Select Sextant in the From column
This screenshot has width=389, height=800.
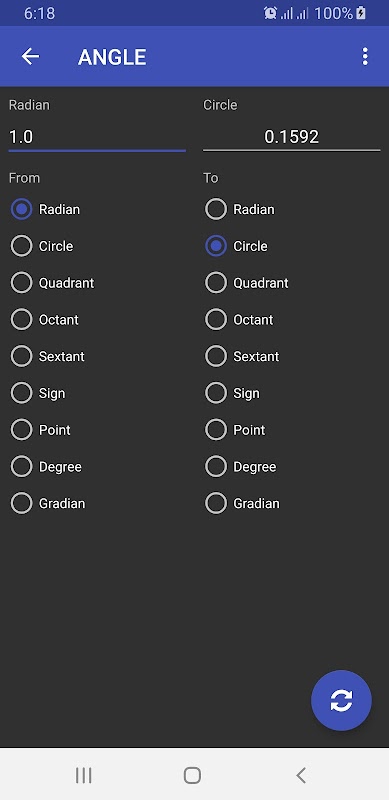point(47,357)
